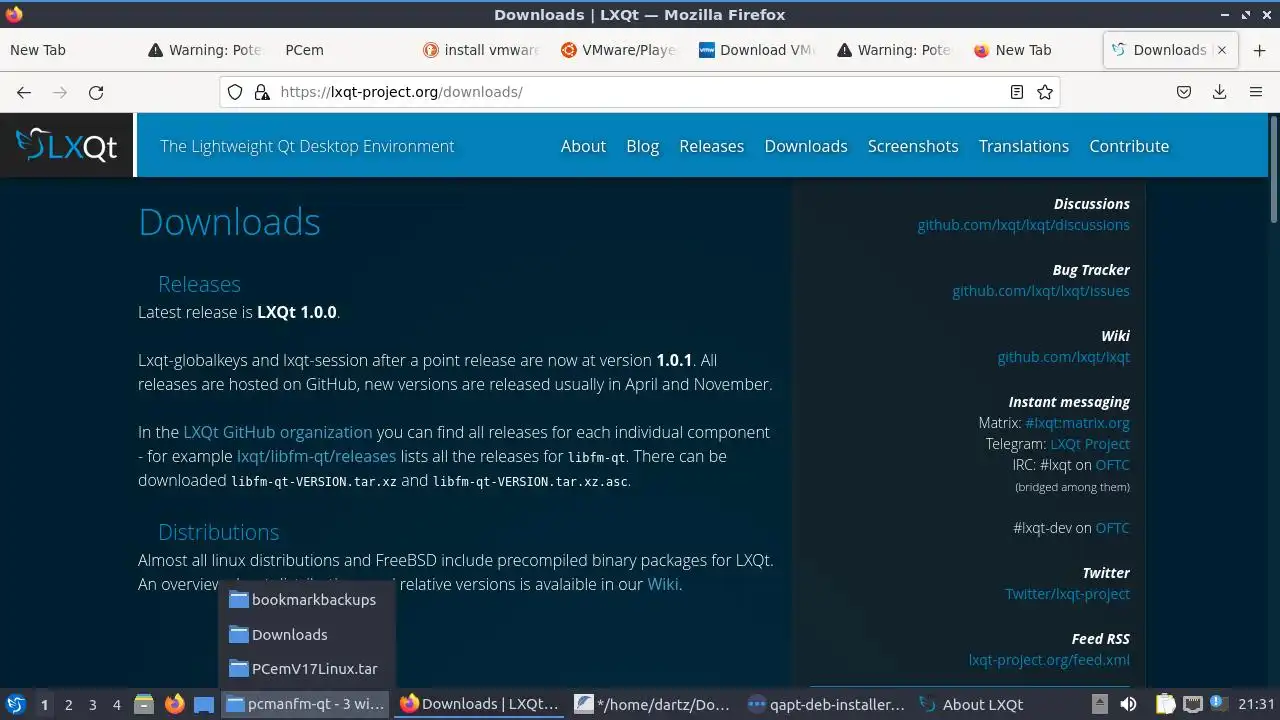Open github.com/lxqt/lxqt/issues bug tracker link

point(1041,291)
